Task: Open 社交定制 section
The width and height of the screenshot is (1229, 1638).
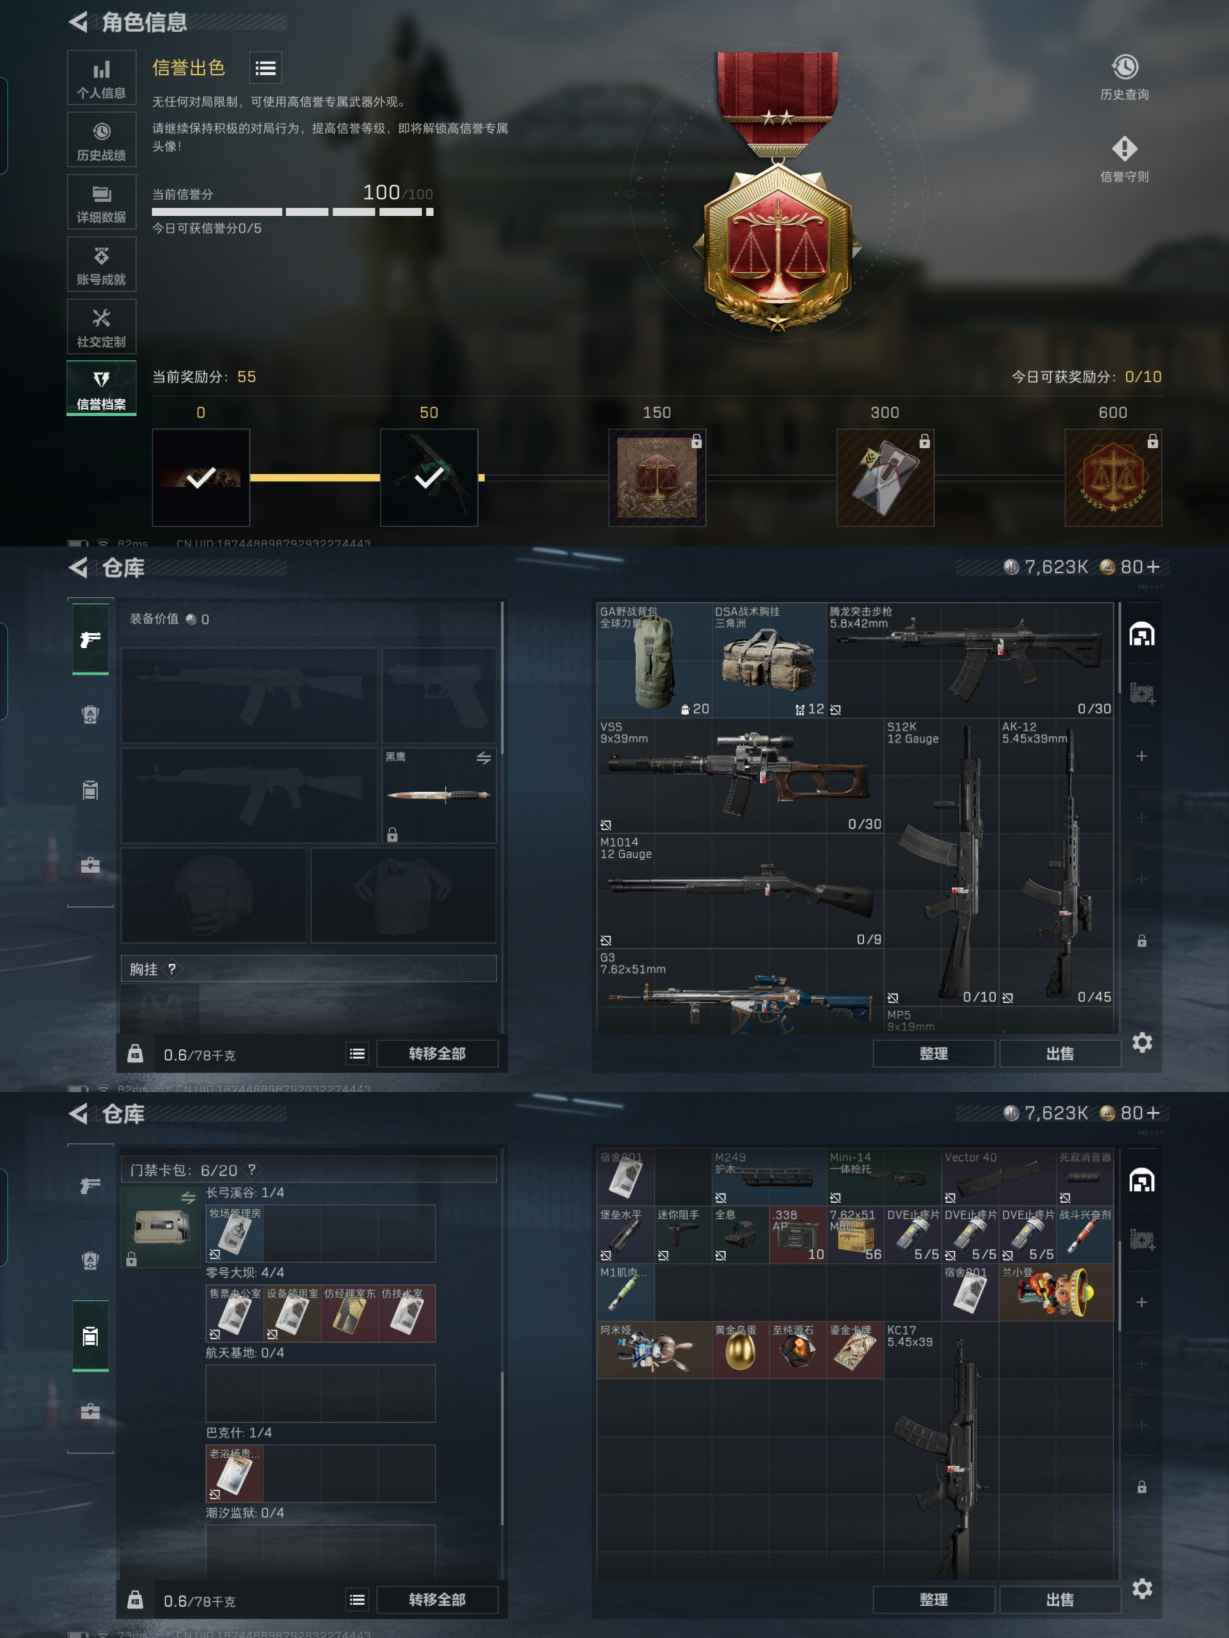Action: coord(102,327)
